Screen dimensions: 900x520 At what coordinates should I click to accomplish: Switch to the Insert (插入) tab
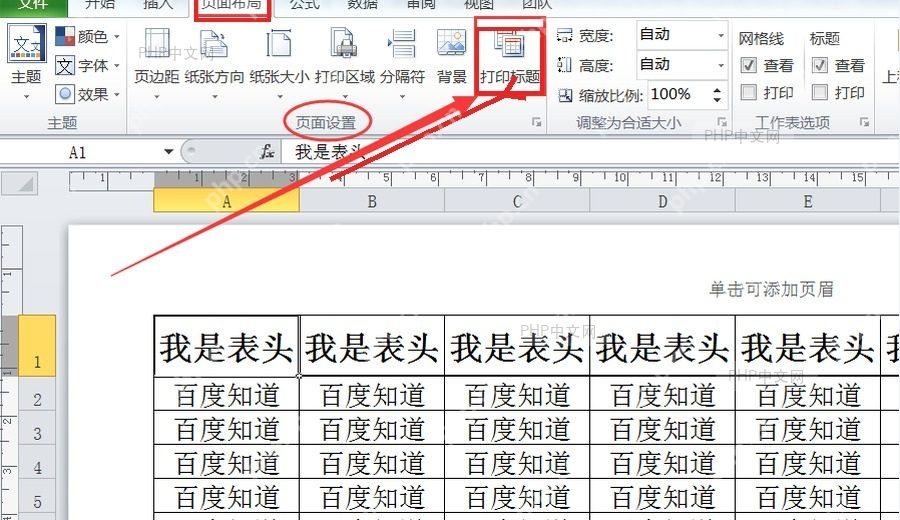click(x=158, y=5)
